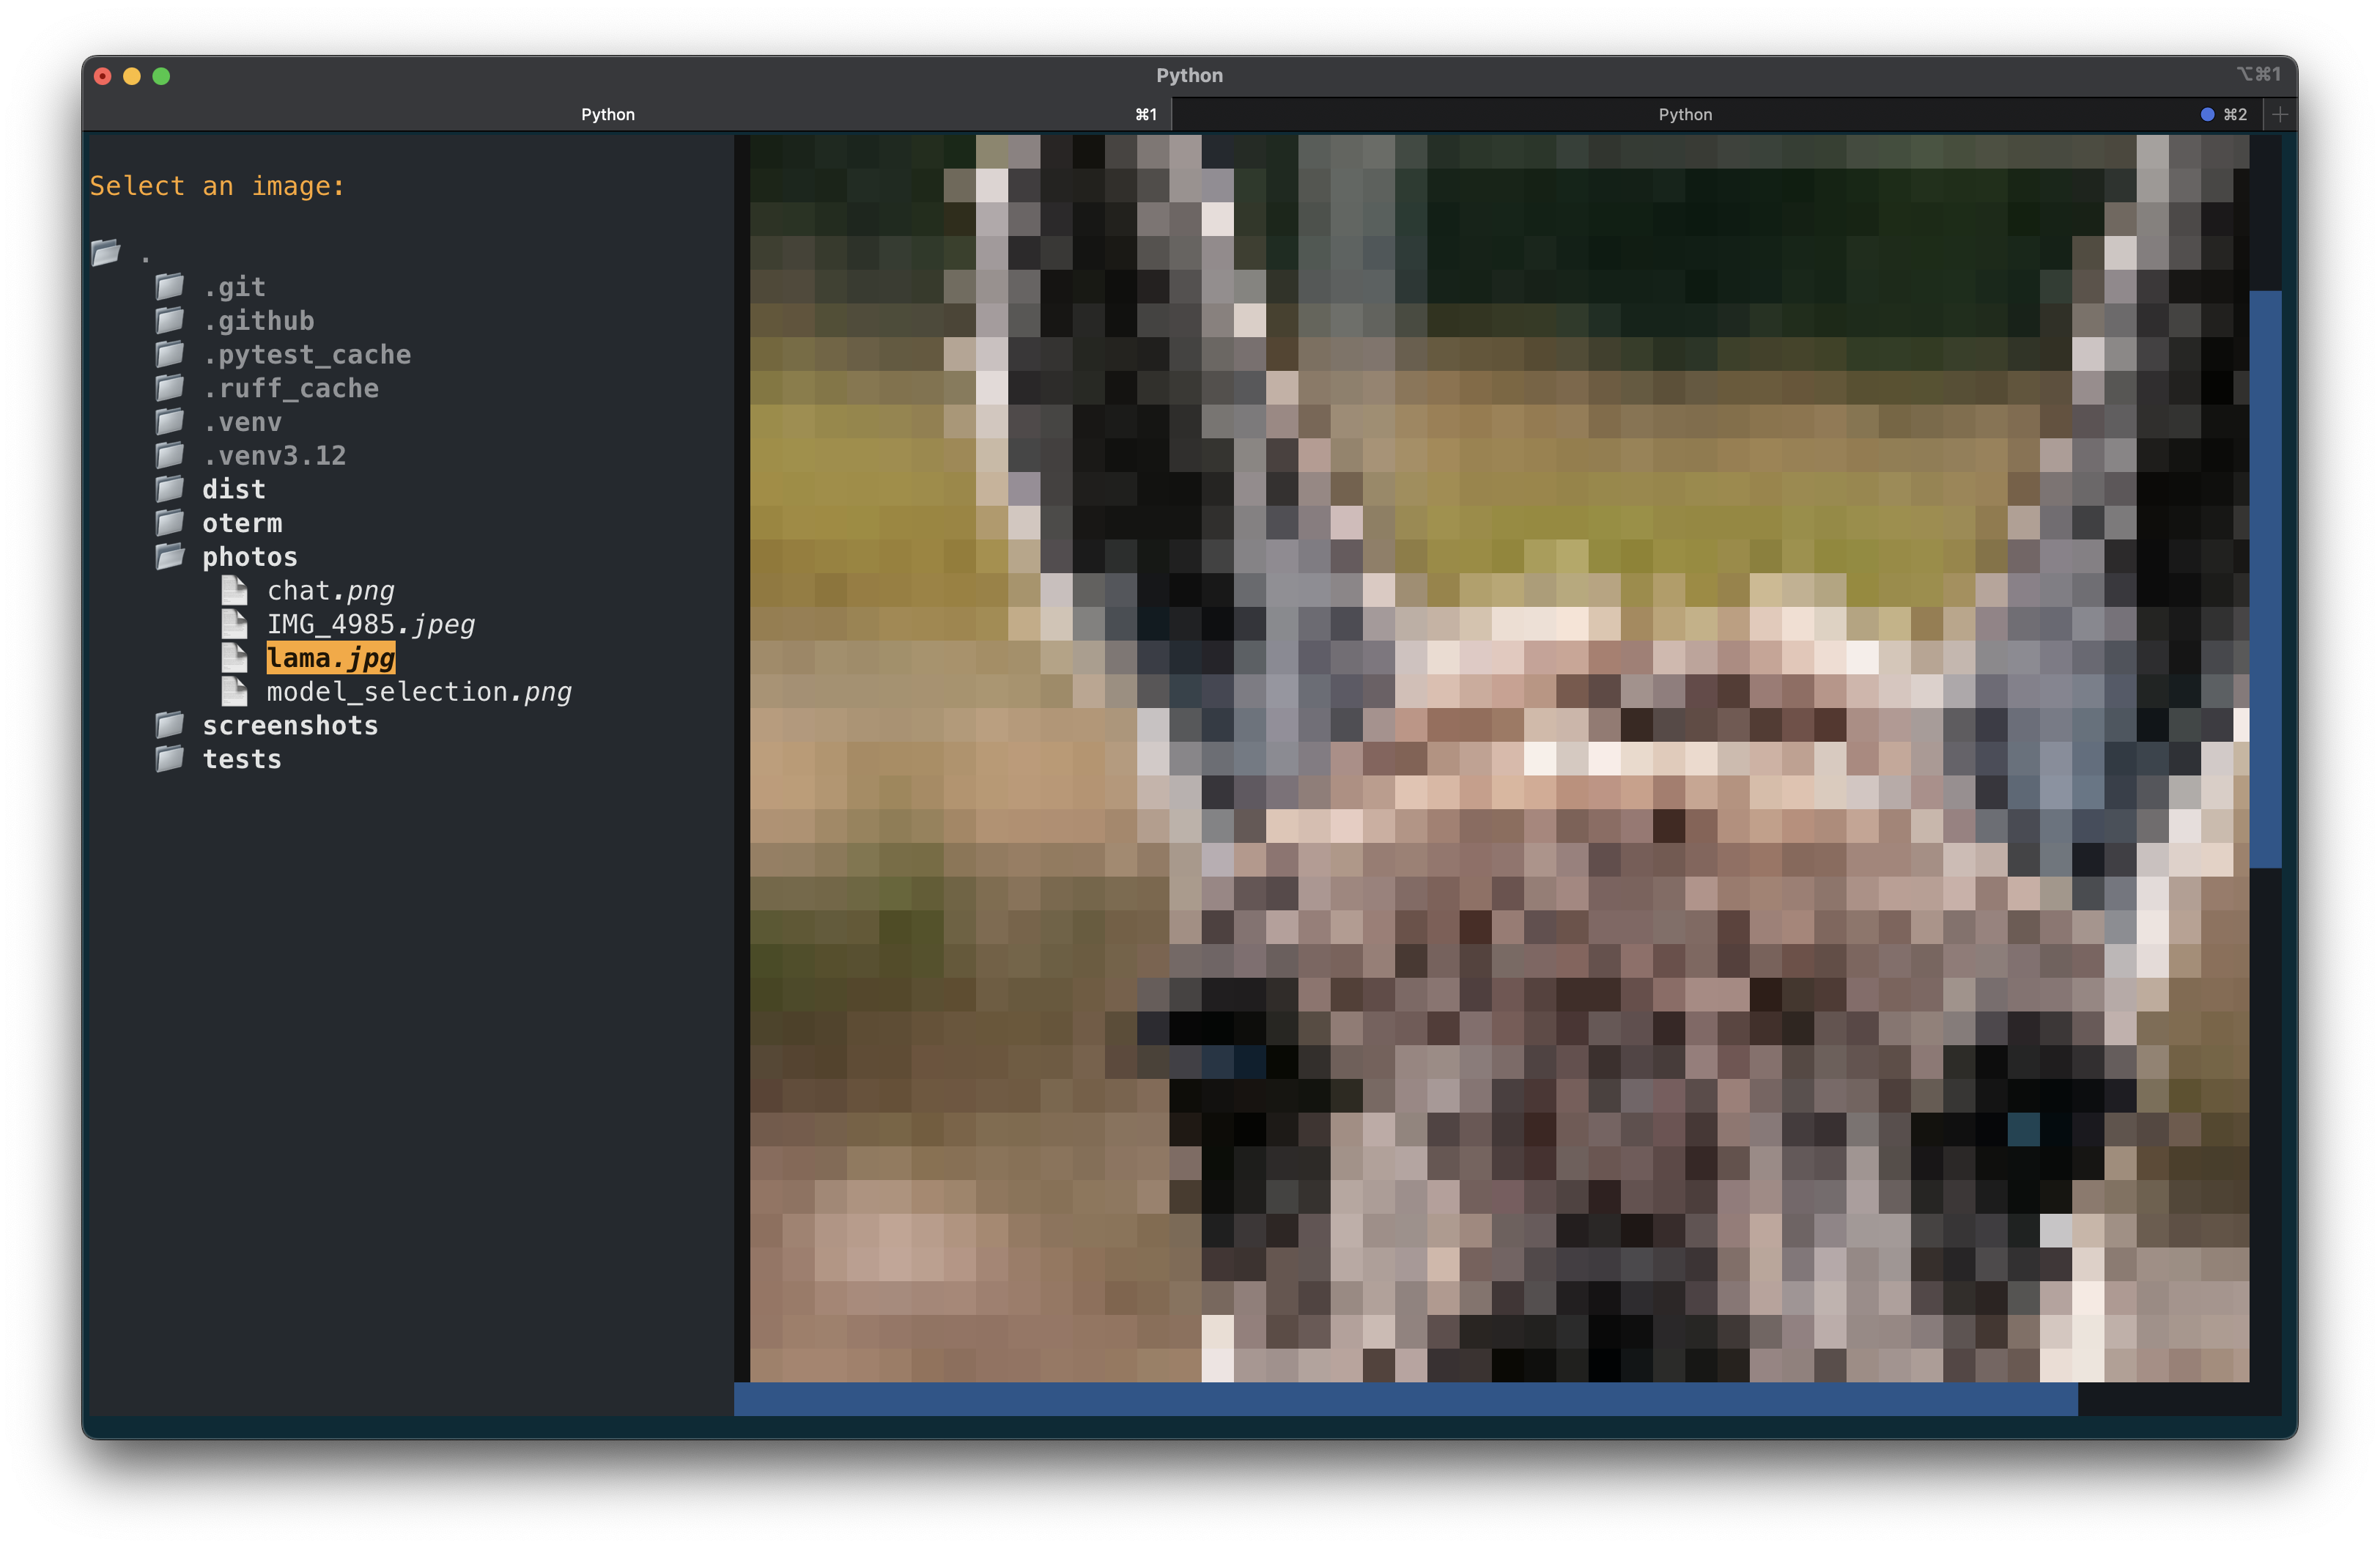Switch to the first Python tab

tap(608, 115)
